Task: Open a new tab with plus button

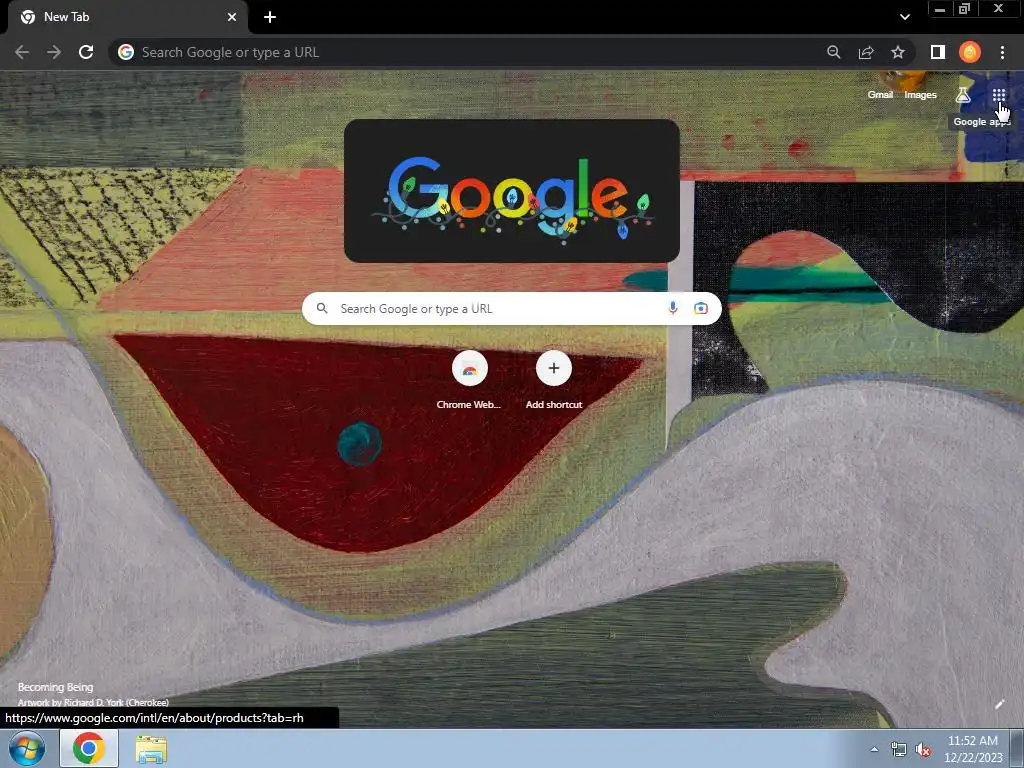Action: point(270,17)
